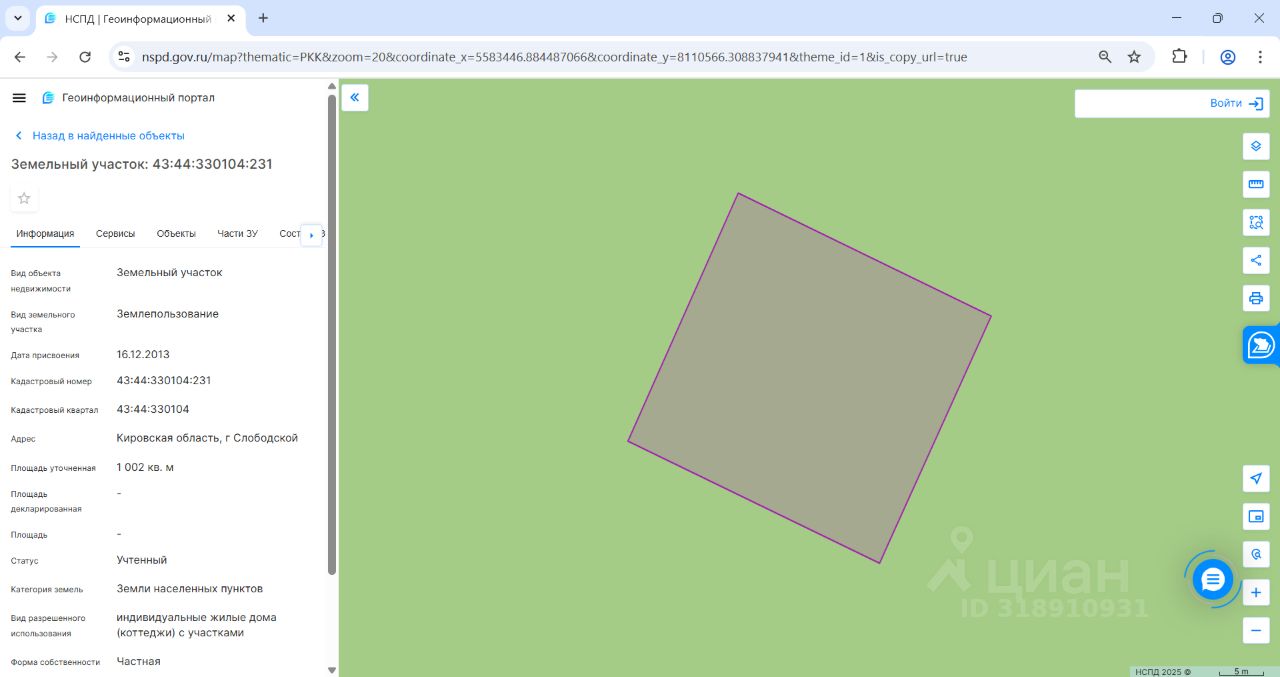Viewport: 1280px width, 677px height.
Task: Open the Chrome three-dot menu
Action: (1260, 57)
